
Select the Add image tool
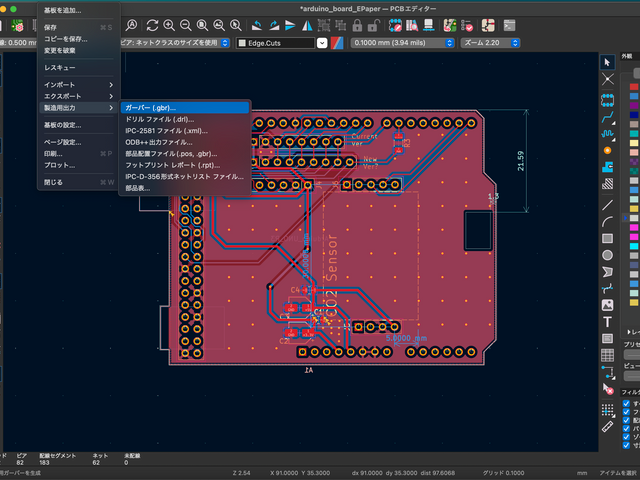coord(607,304)
